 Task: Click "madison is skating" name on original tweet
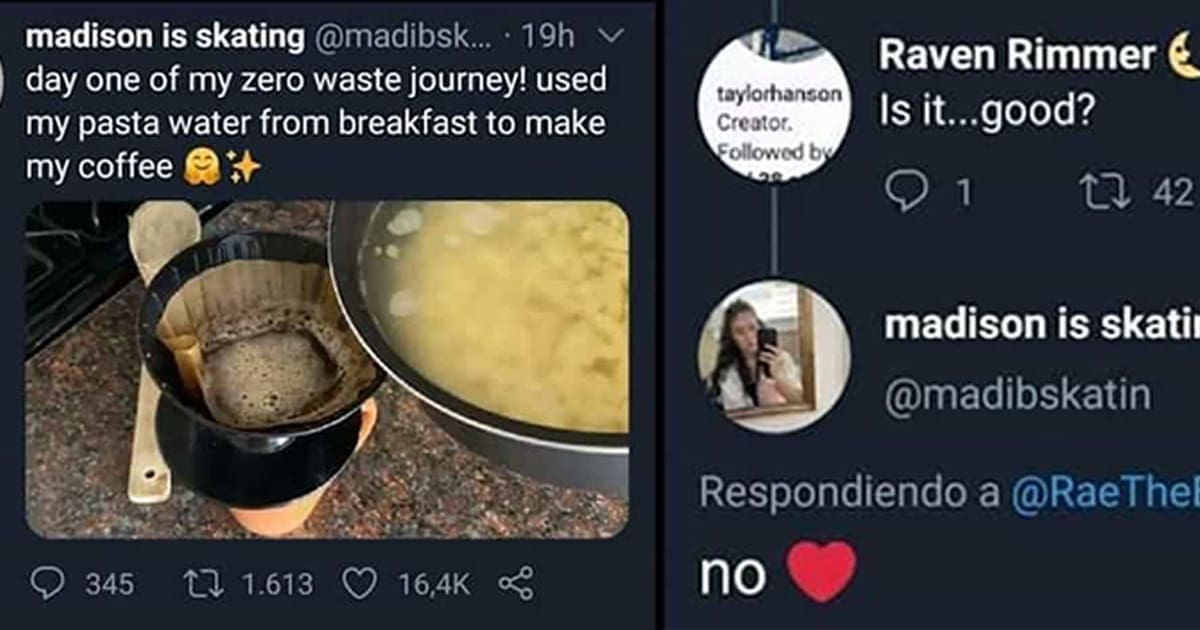tap(165, 37)
